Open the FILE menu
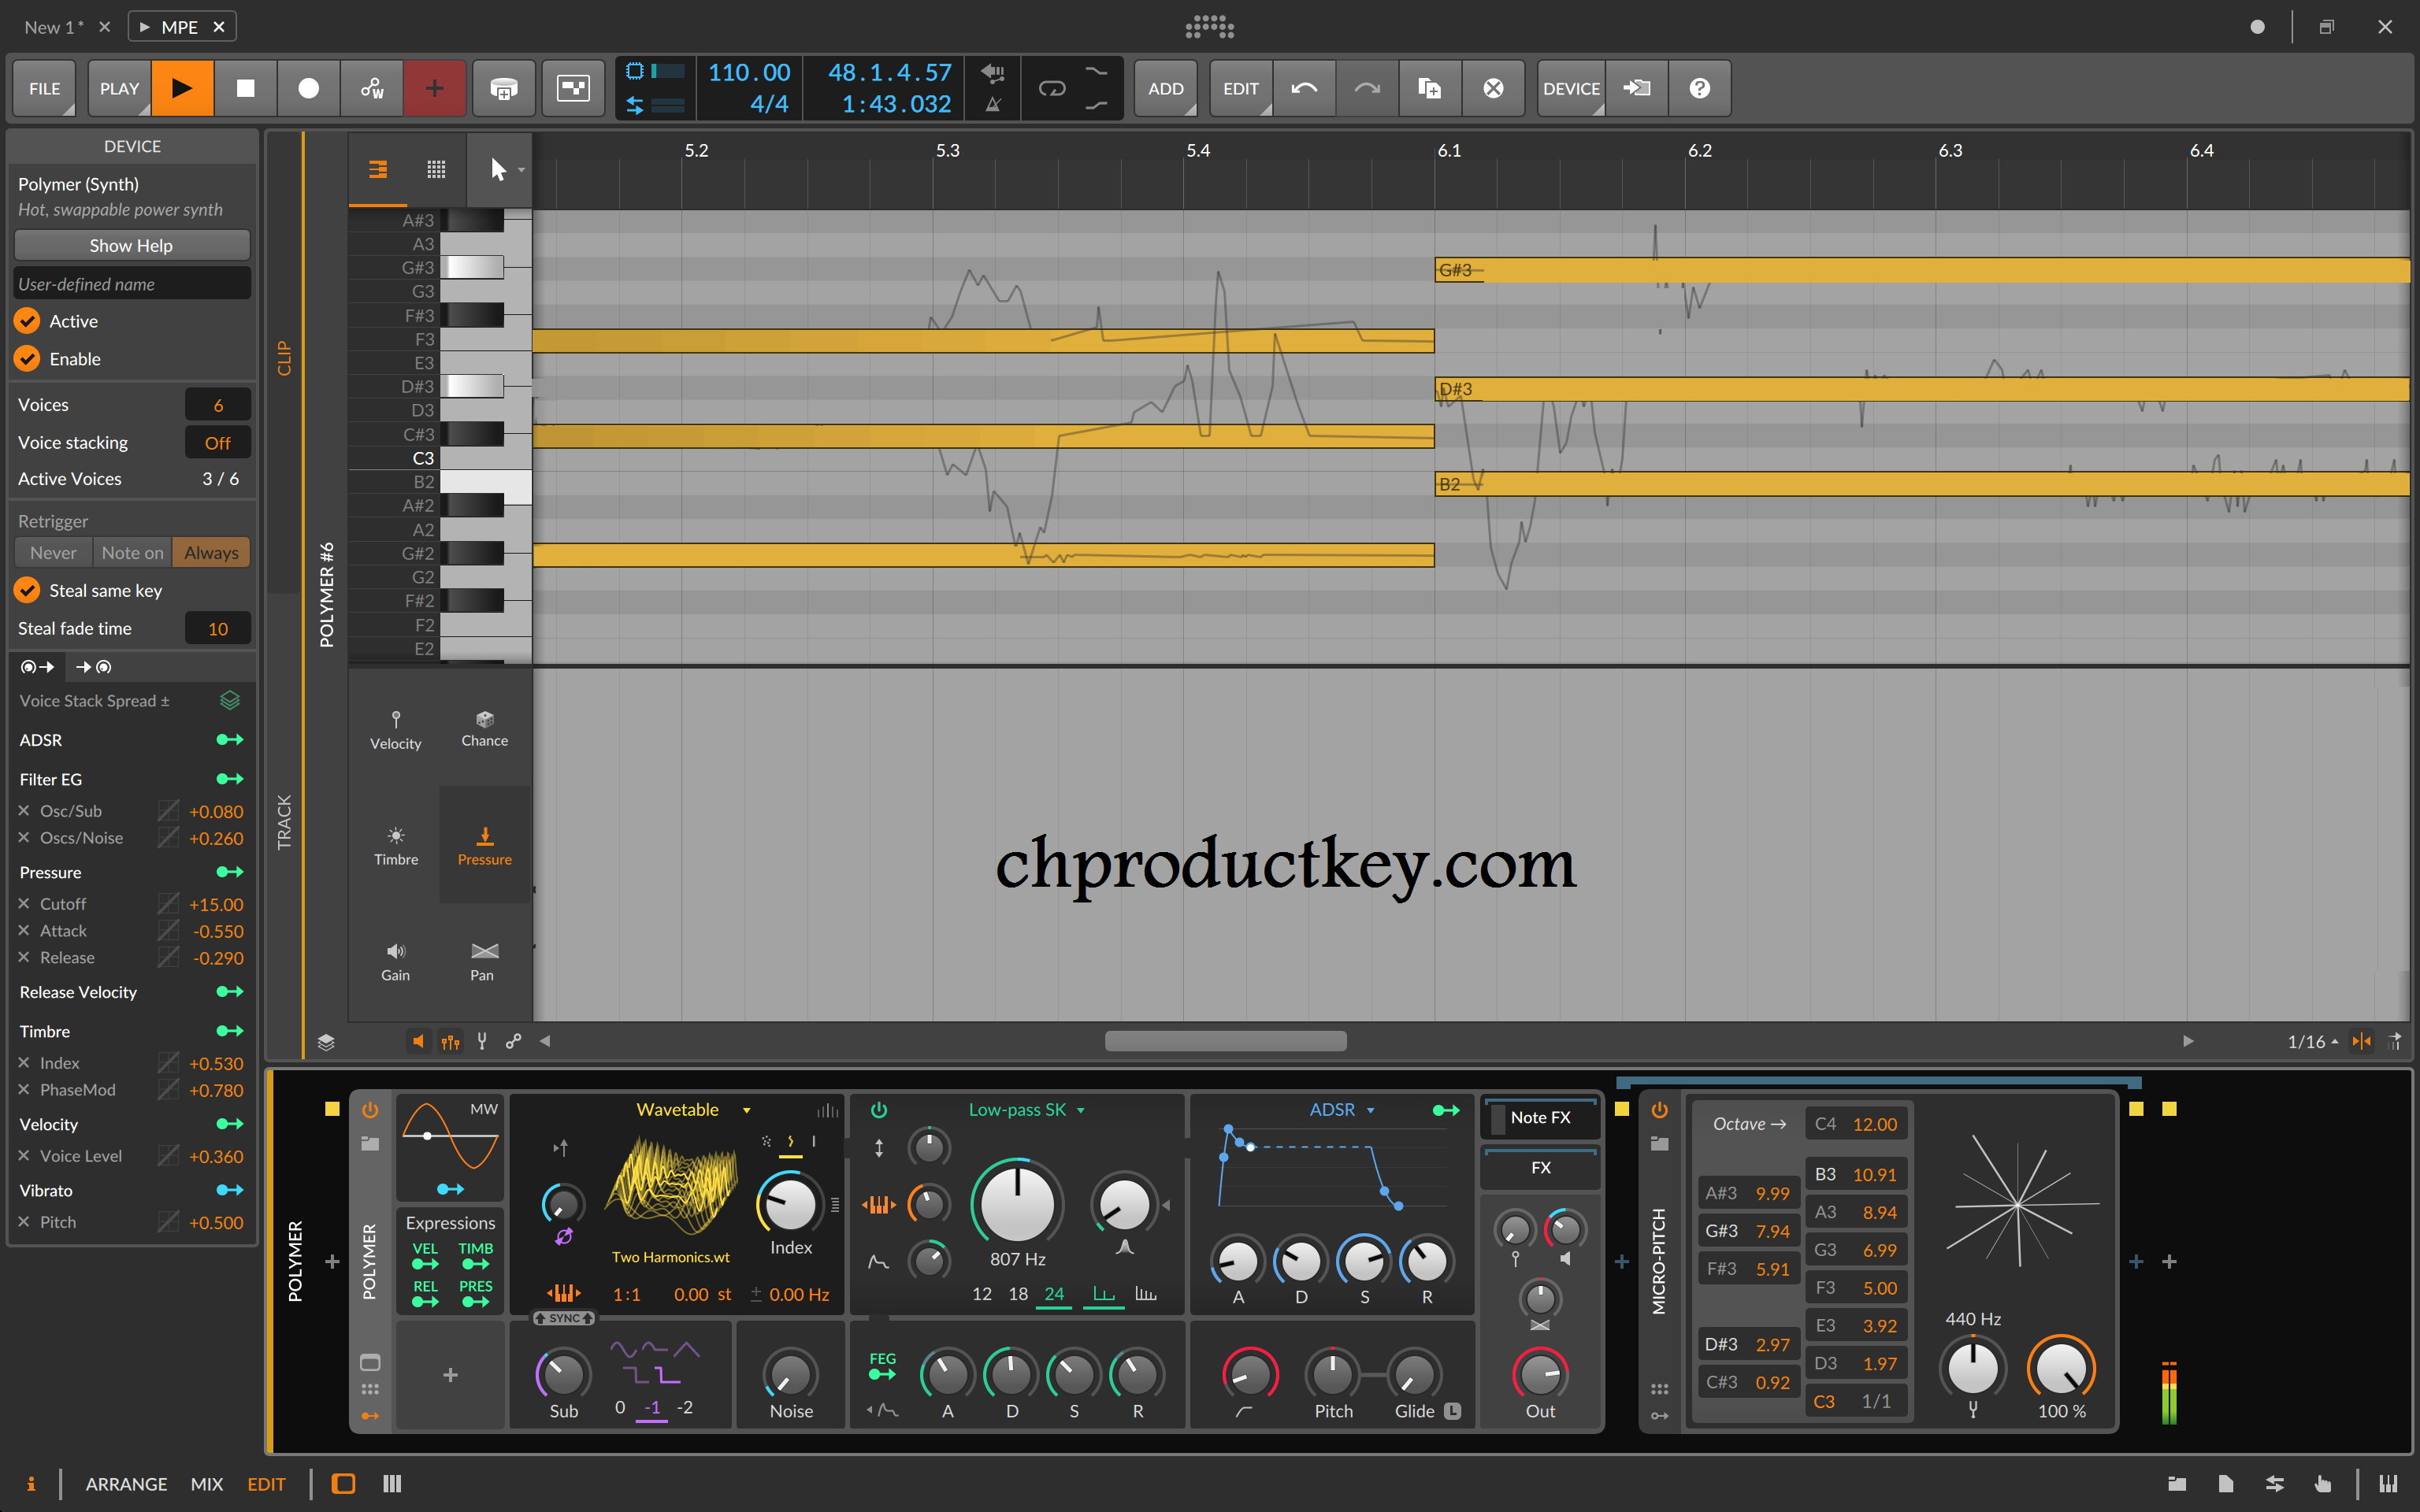Image resolution: width=2420 pixels, height=1512 pixels. pos(44,88)
